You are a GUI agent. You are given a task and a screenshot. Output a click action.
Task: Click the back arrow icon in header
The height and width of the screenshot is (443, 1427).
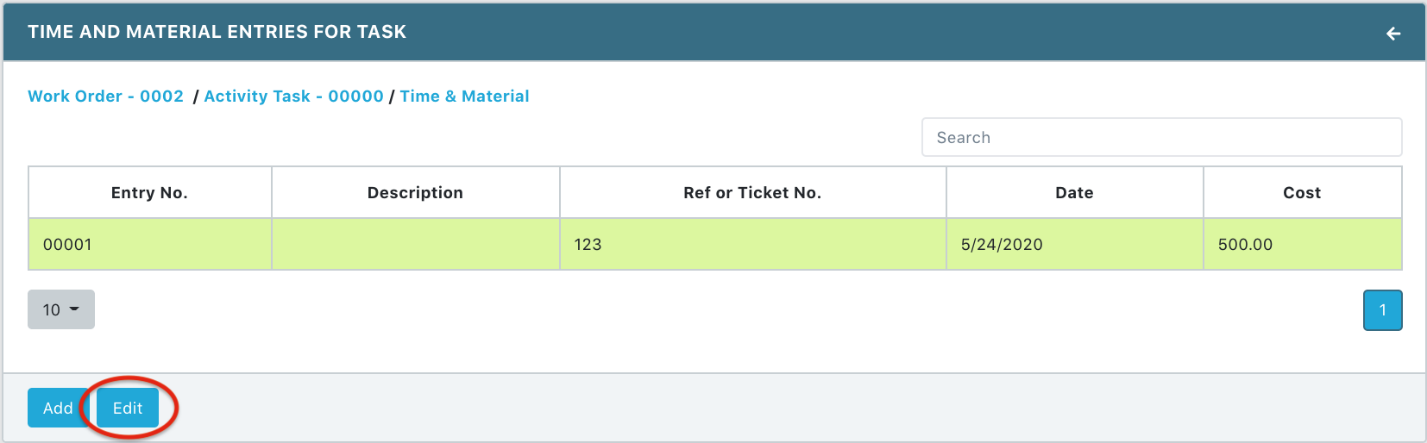(1393, 33)
